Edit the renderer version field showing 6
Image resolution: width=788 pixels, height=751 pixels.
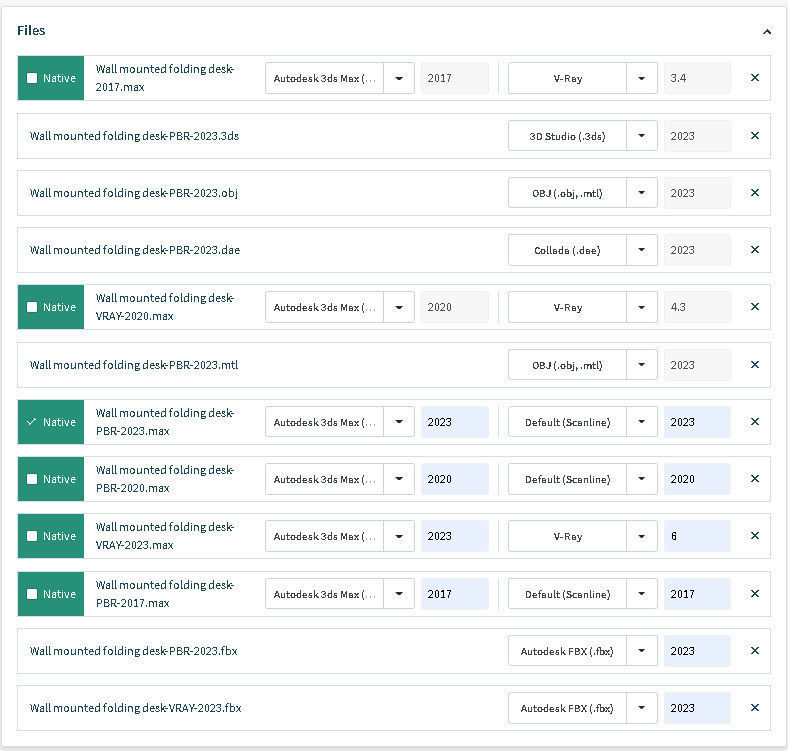coord(696,536)
